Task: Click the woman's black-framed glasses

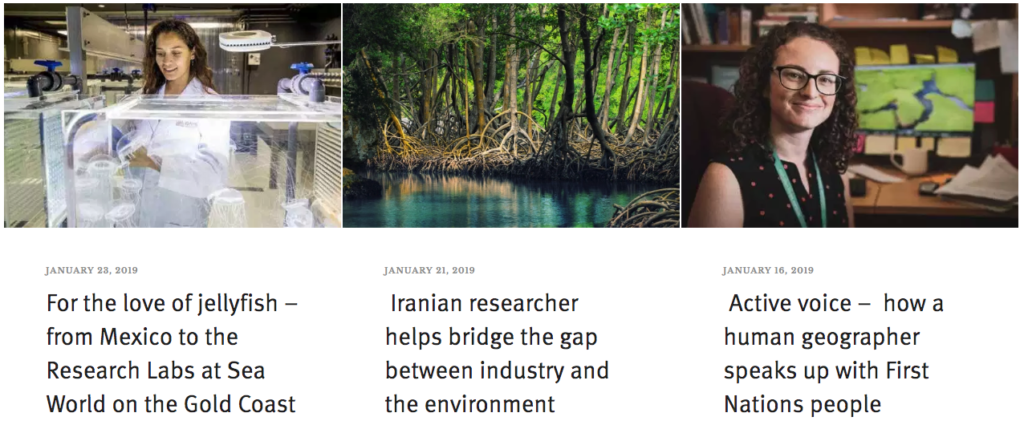Action: (809, 80)
